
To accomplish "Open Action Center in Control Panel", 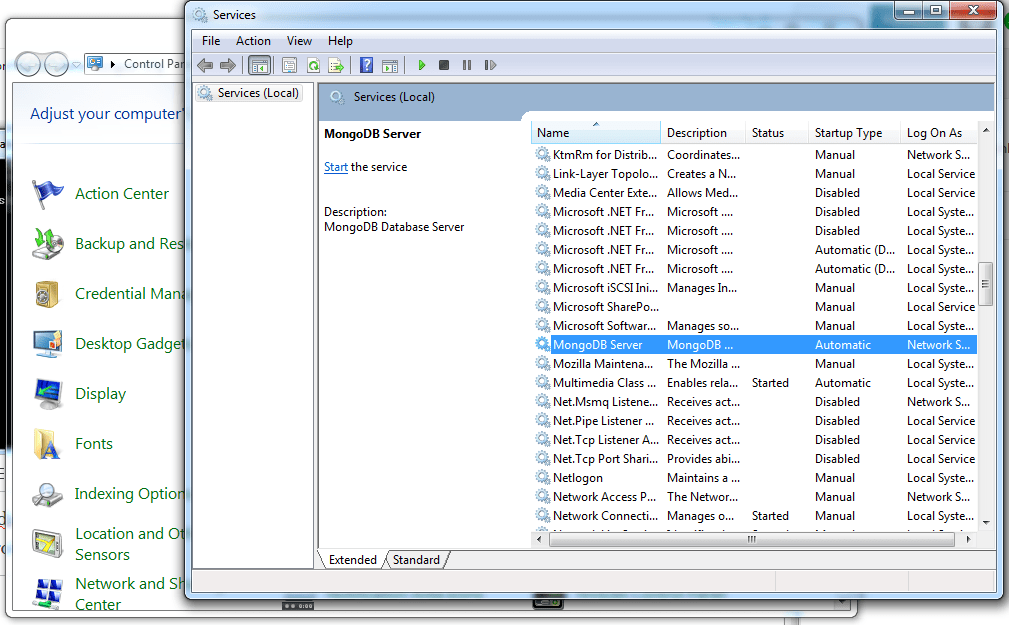I will [121, 194].
